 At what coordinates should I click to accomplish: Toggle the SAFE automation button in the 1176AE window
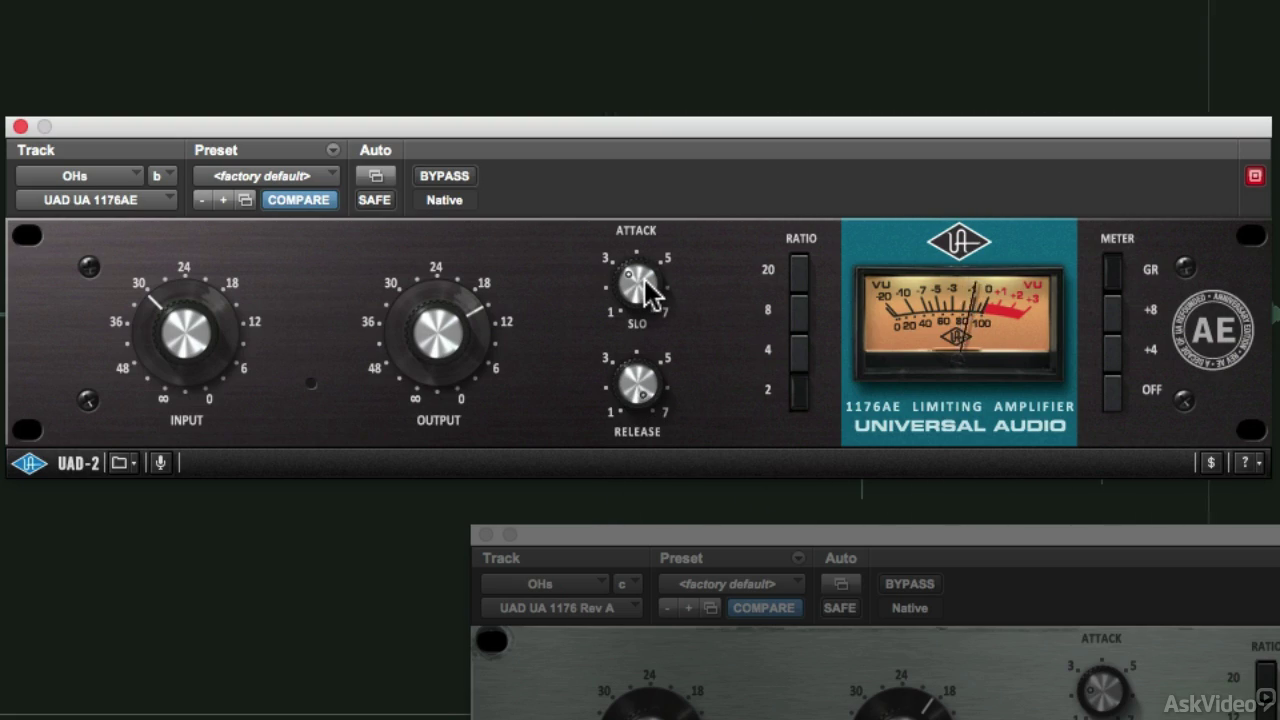pyautogui.click(x=374, y=200)
